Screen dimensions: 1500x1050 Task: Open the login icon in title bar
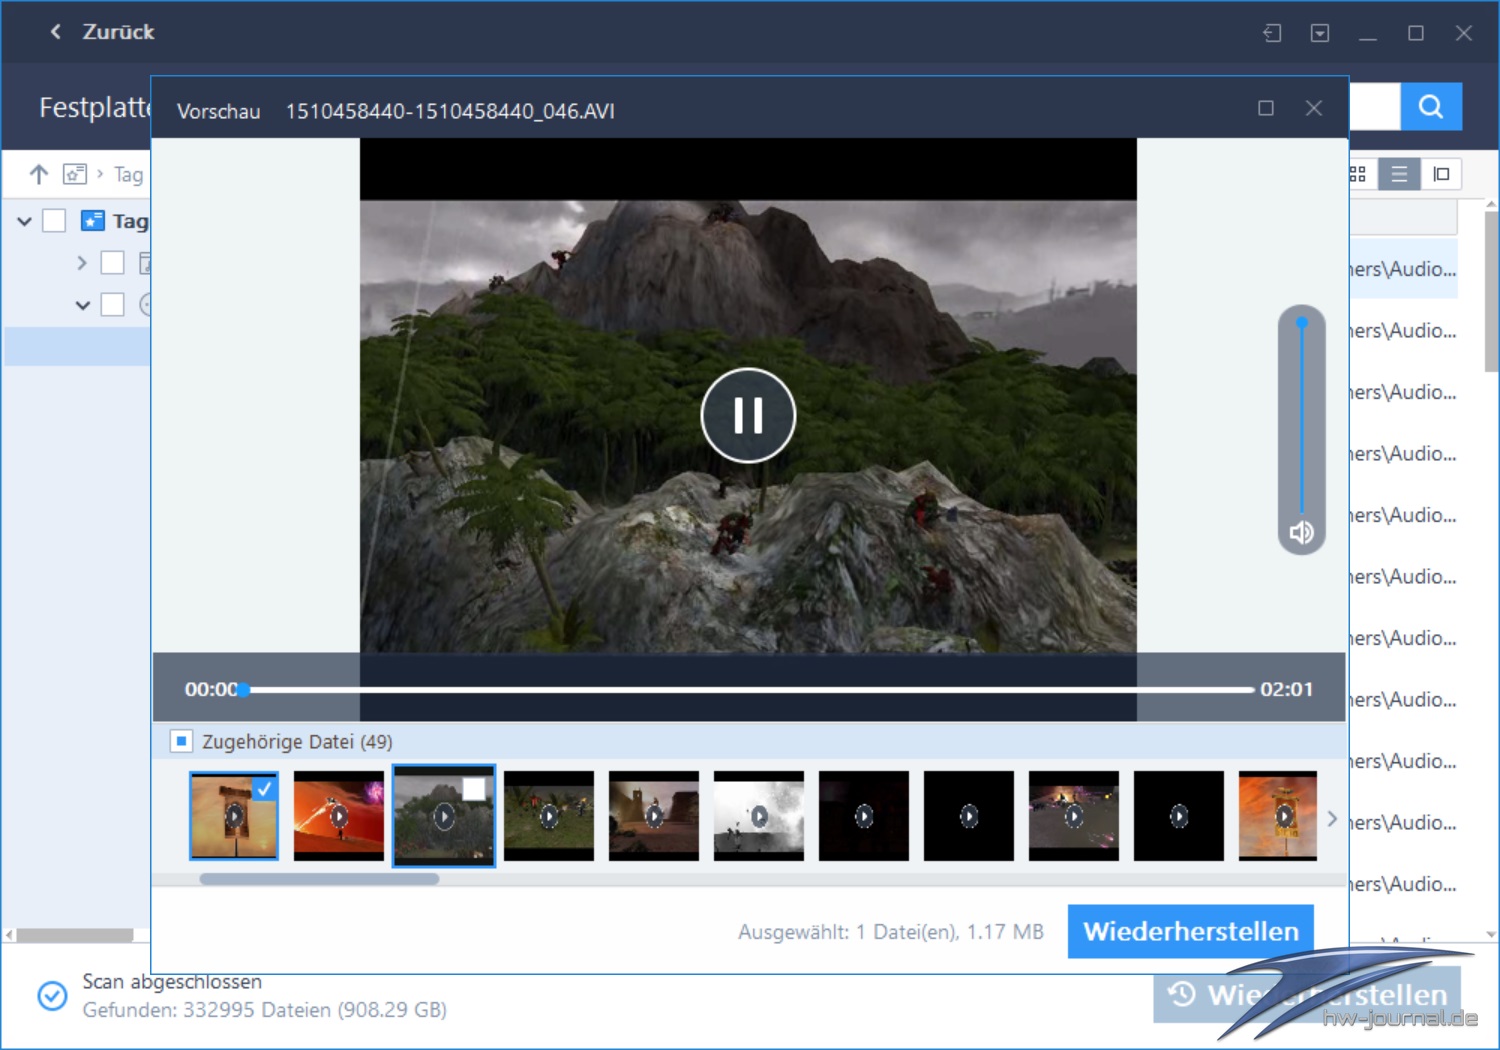pyautogui.click(x=1272, y=33)
